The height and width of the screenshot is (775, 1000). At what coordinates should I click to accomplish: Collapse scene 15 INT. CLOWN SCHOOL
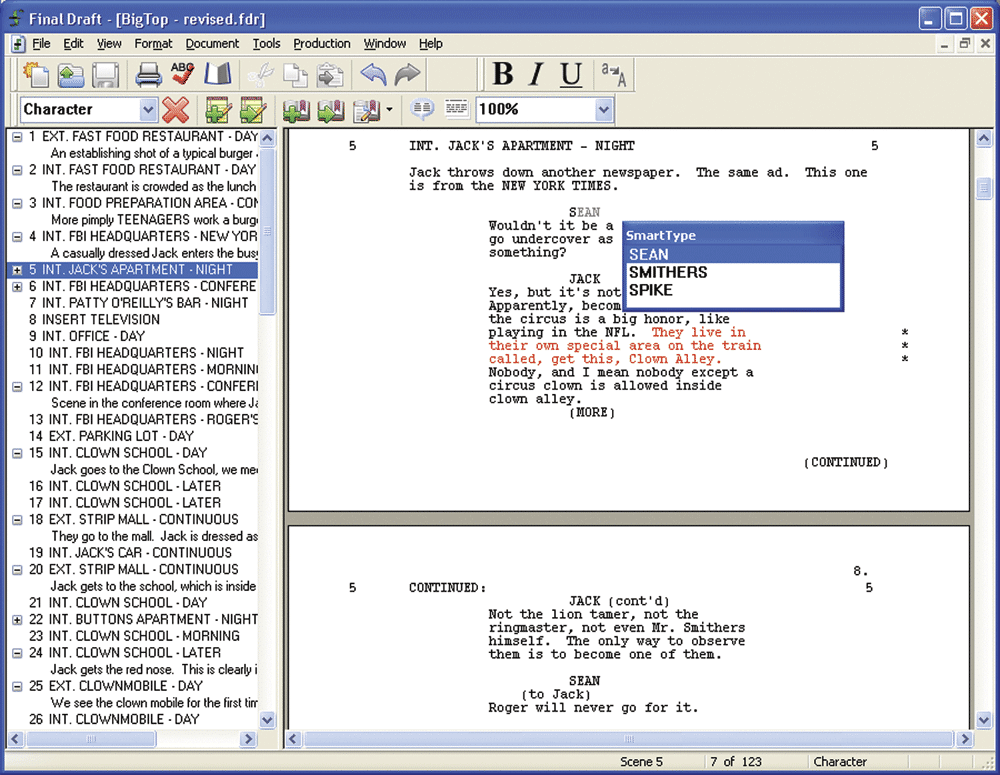point(17,453)
